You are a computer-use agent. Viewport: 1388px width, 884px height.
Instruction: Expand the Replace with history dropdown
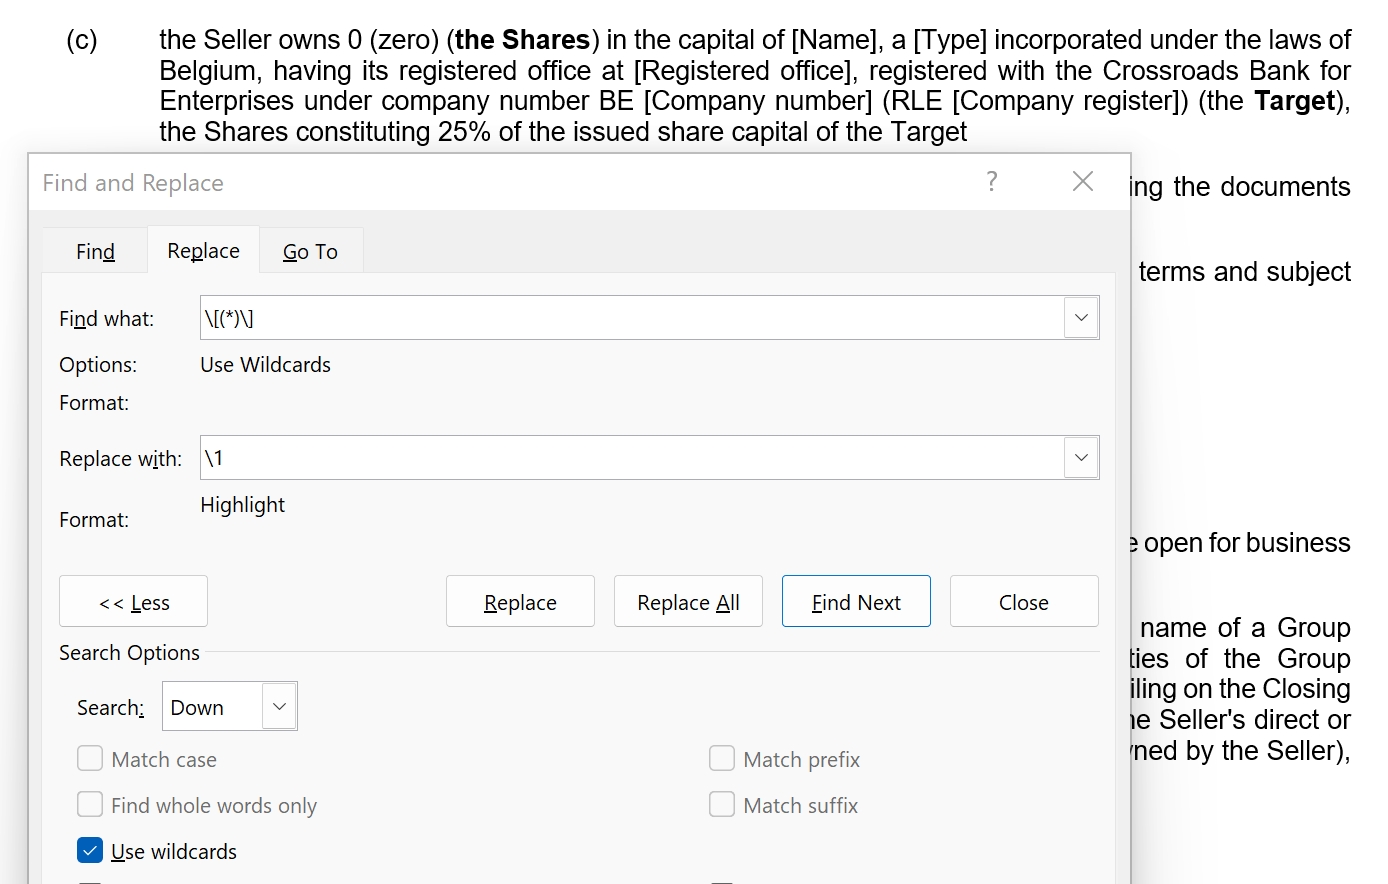pos(1081,458)
